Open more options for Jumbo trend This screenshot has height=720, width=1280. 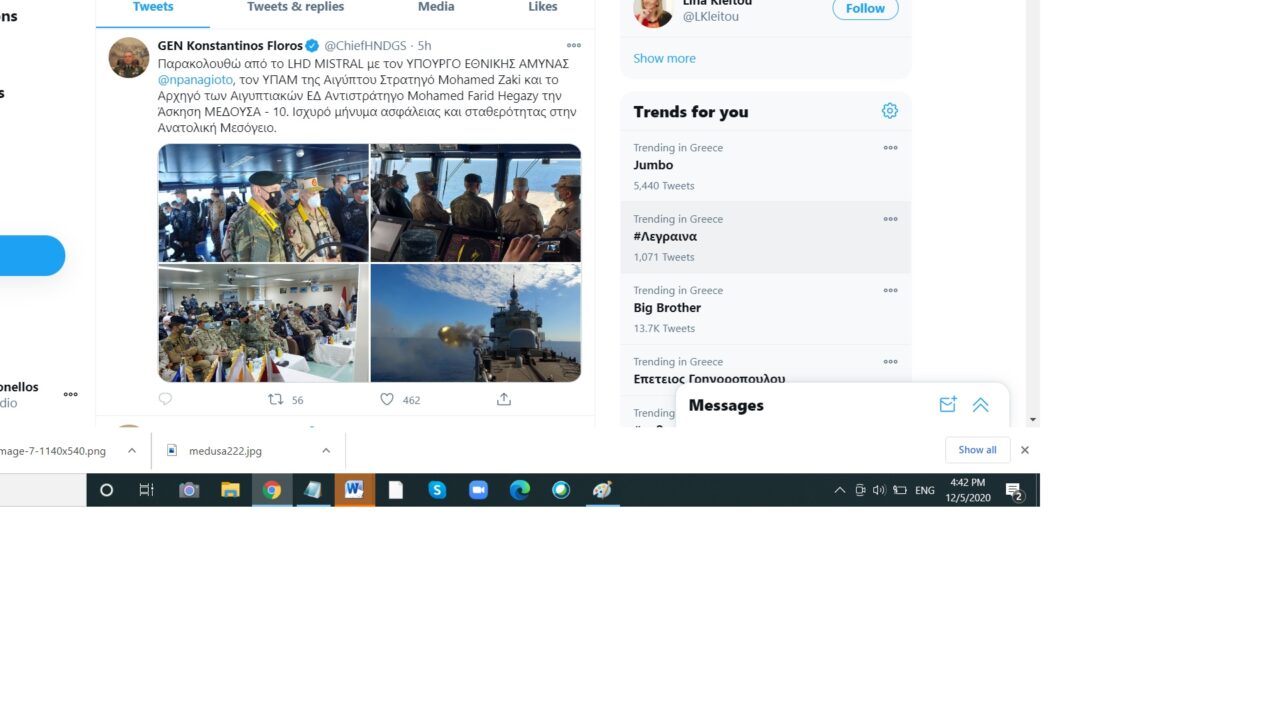[890, 148]
